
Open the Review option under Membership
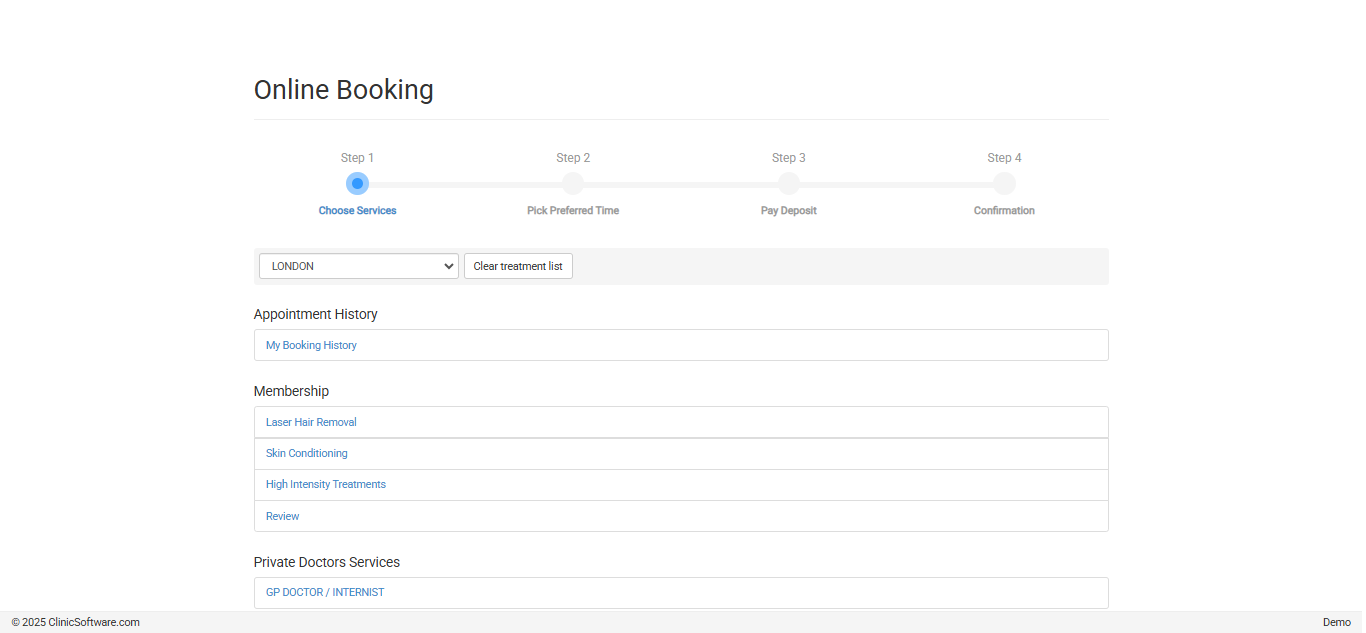[282, 515]
